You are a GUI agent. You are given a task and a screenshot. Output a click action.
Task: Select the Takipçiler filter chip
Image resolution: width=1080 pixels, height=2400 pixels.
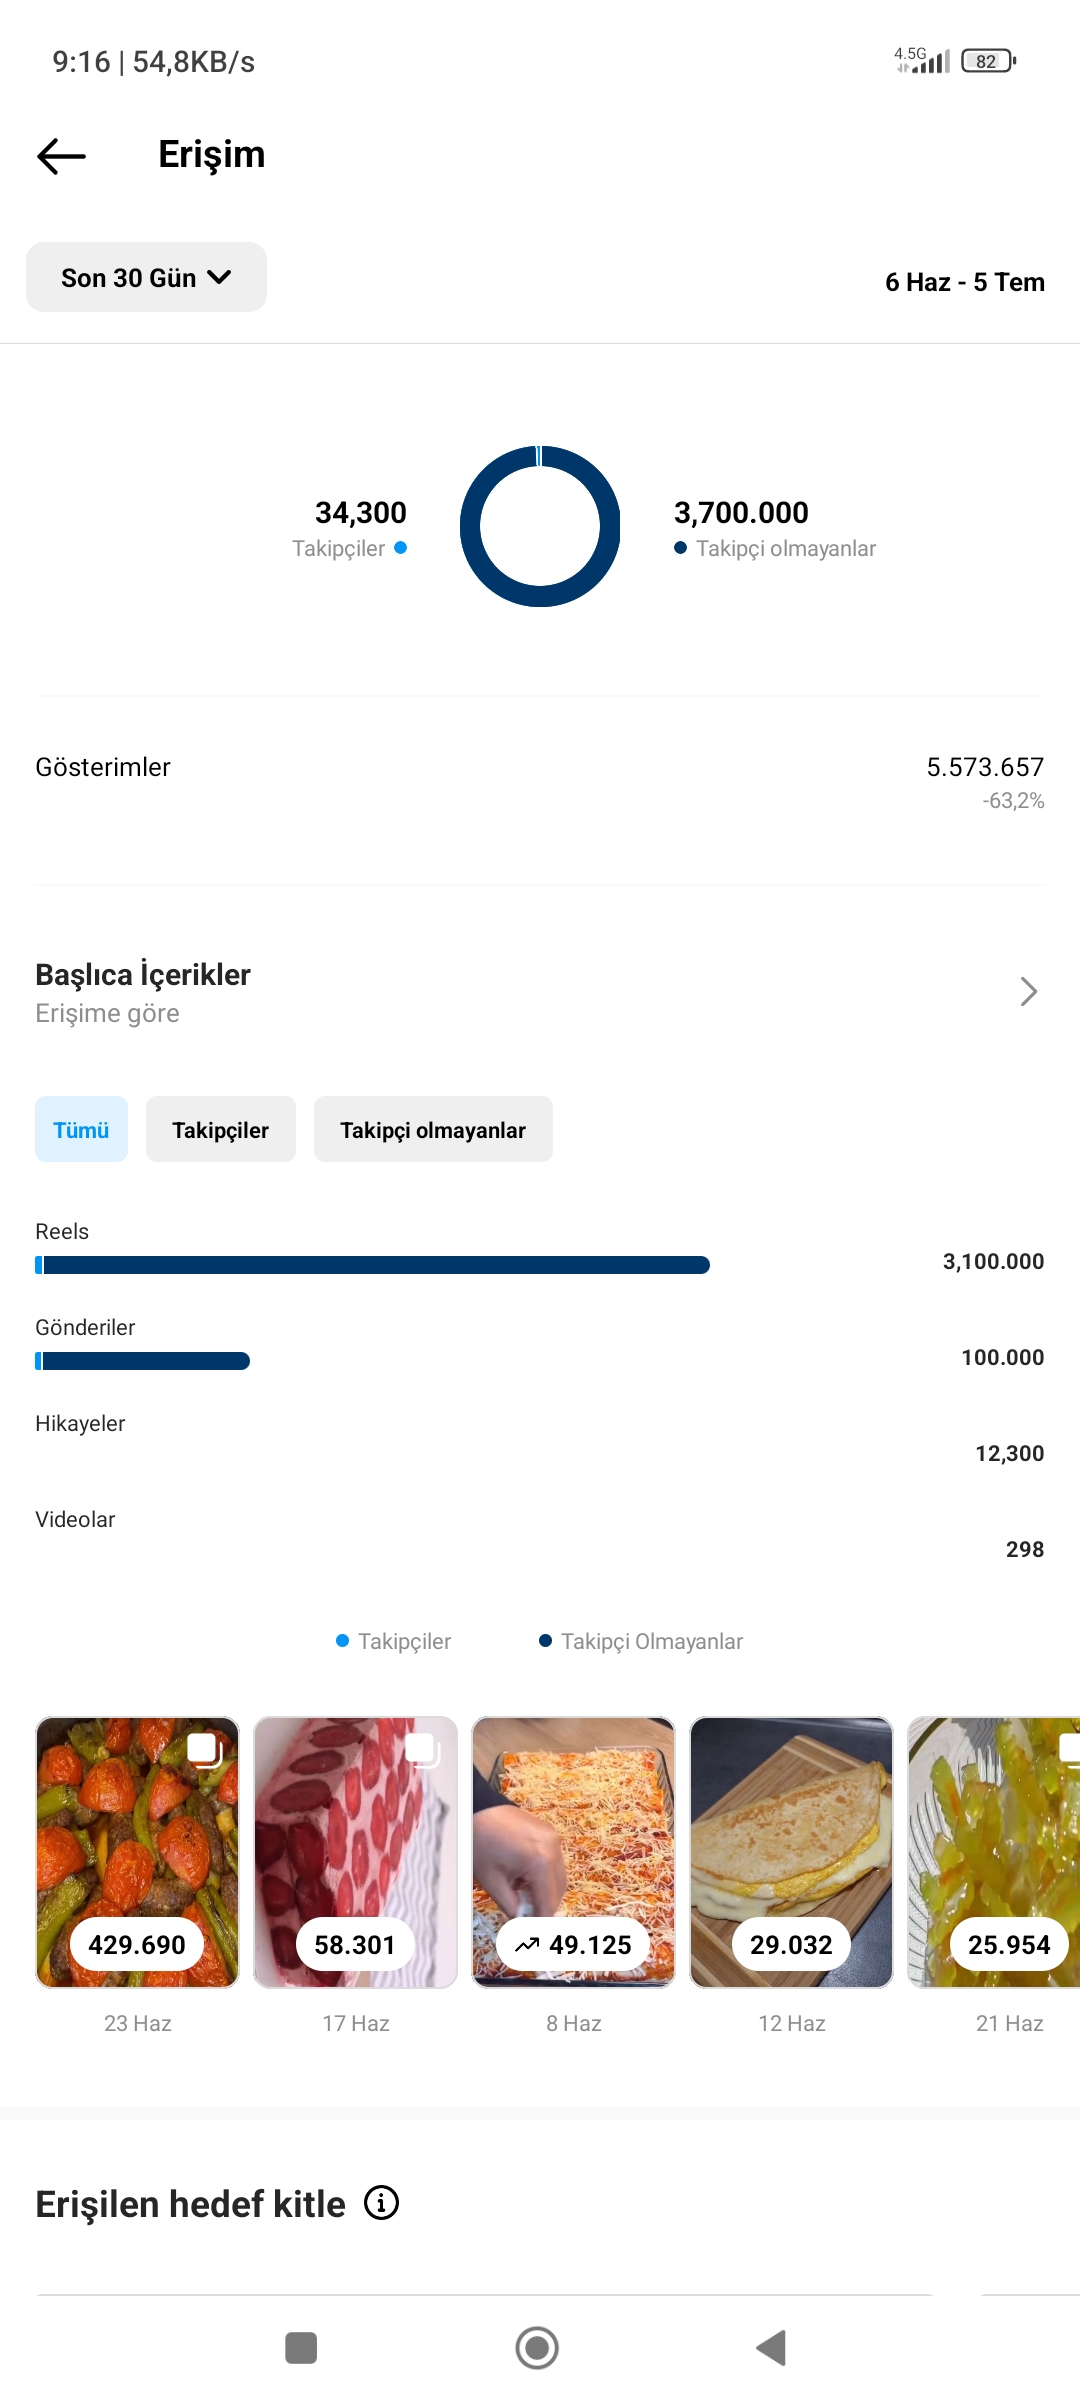point(220,1129)
